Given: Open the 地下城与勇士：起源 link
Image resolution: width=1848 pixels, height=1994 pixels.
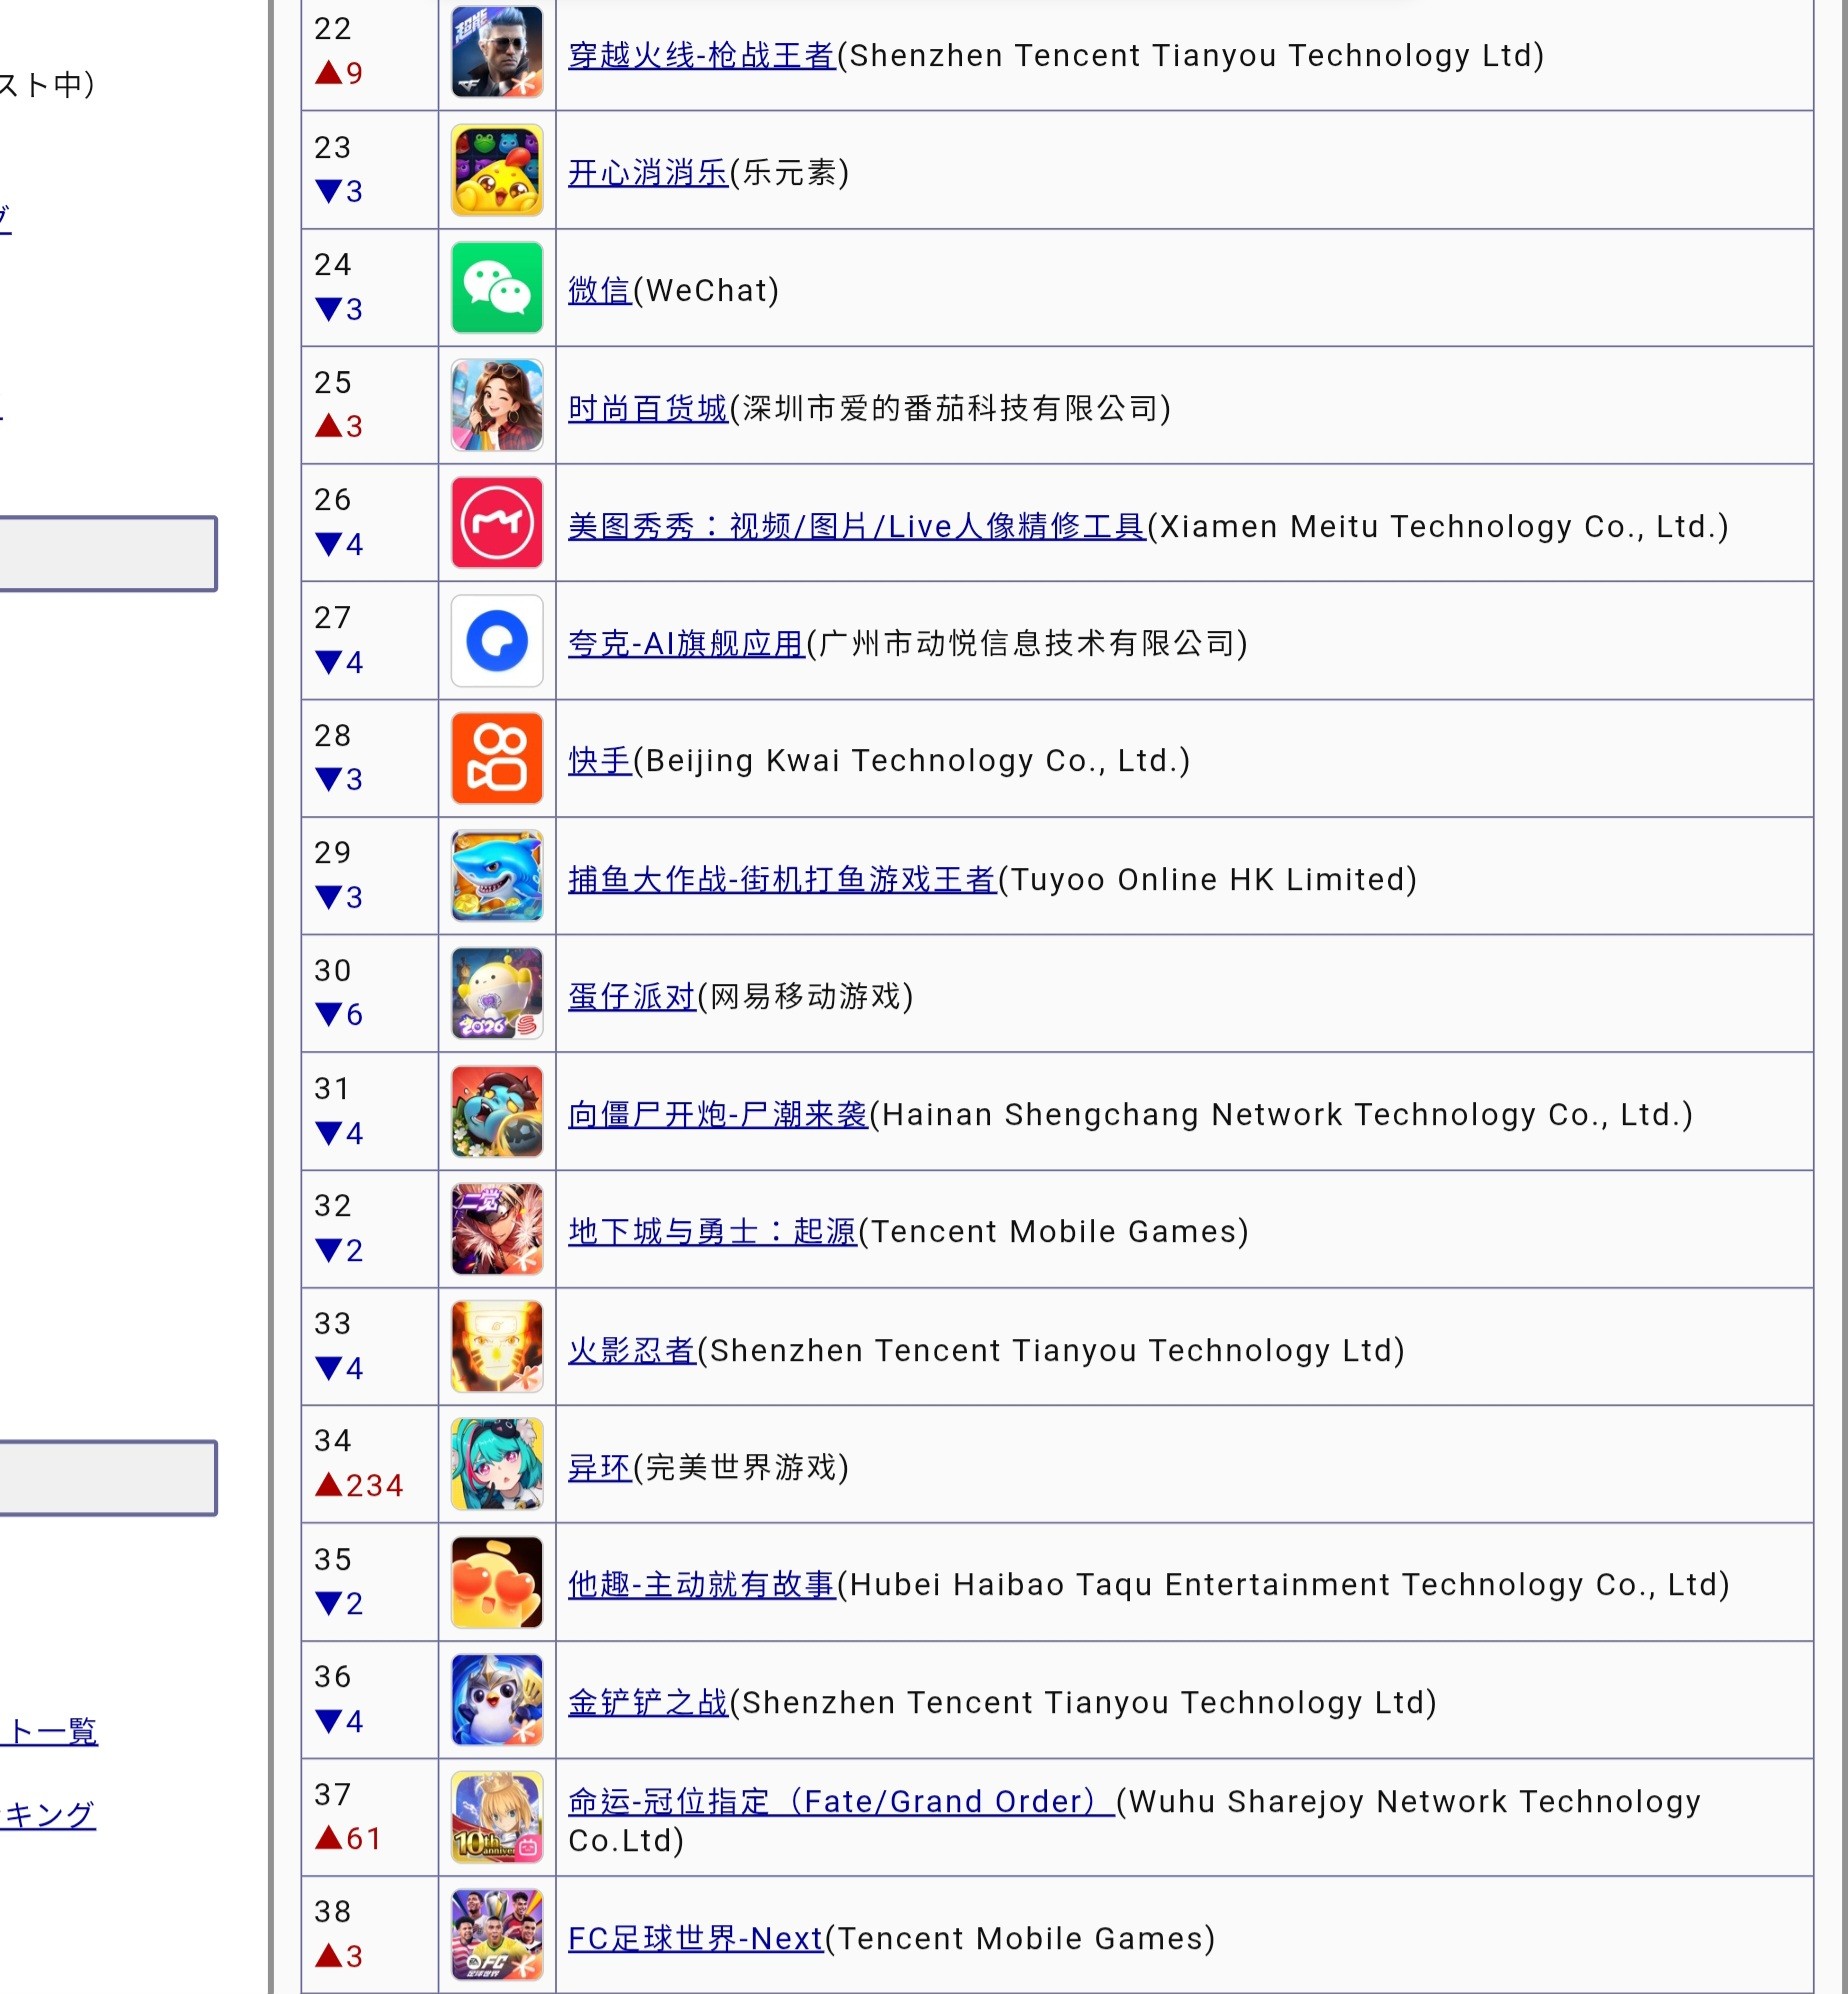Looking at the screenshot, I should pyautogui.click(x=712, y=1231).
